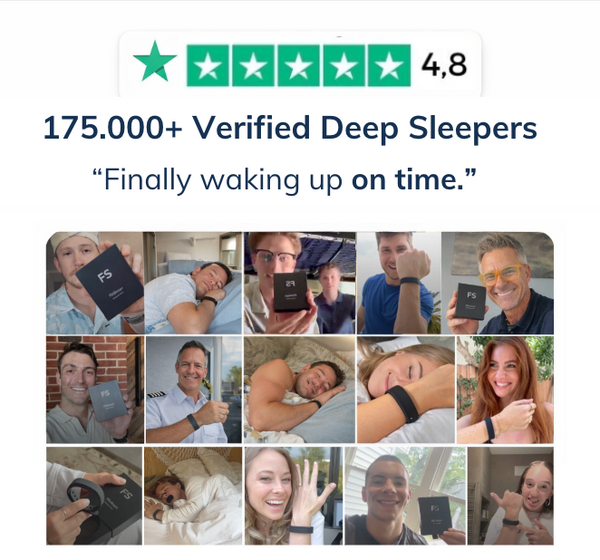This screenshot has width=600, height=560.
Task: Click the first green rating star box
Action: click(208, 65)
